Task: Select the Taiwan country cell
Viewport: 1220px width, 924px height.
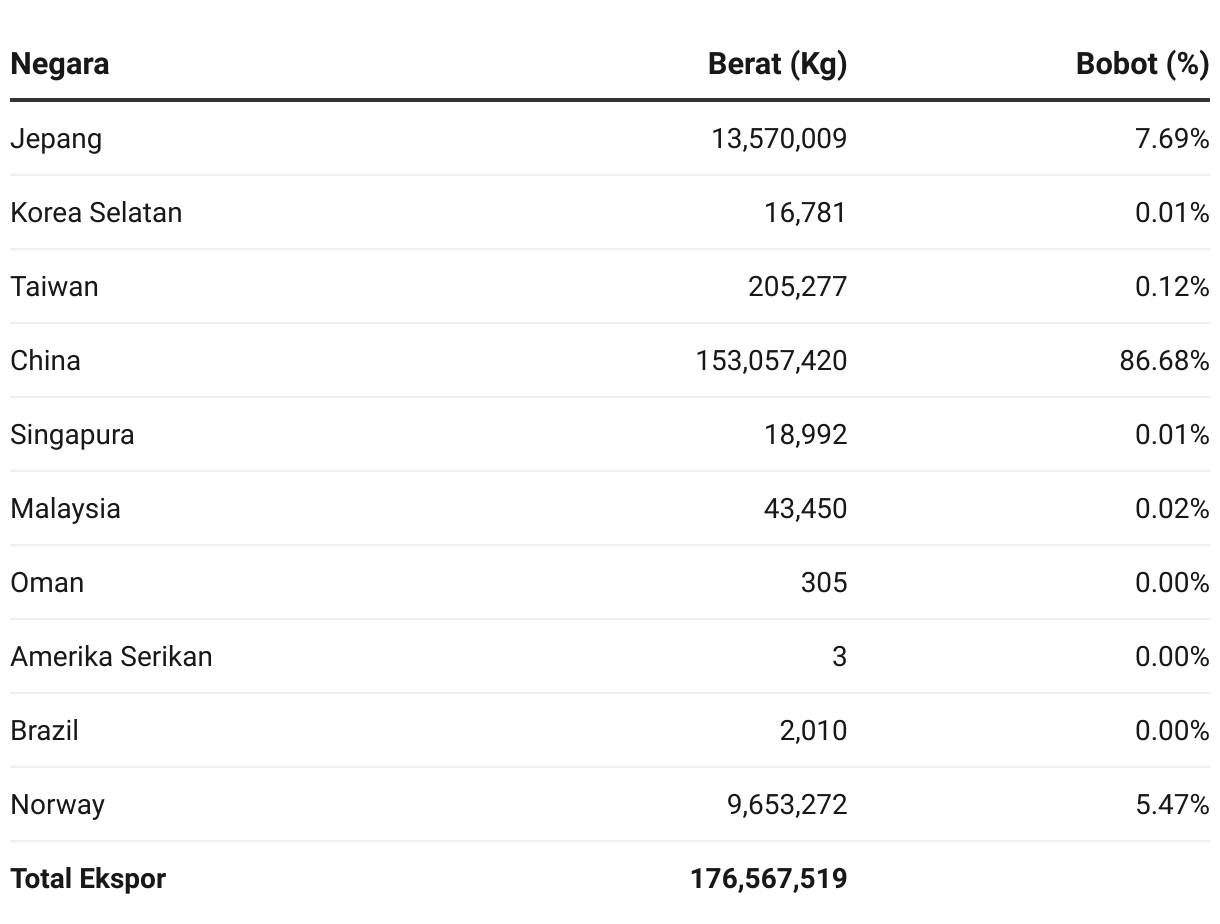Action: [x=55, y=287]
